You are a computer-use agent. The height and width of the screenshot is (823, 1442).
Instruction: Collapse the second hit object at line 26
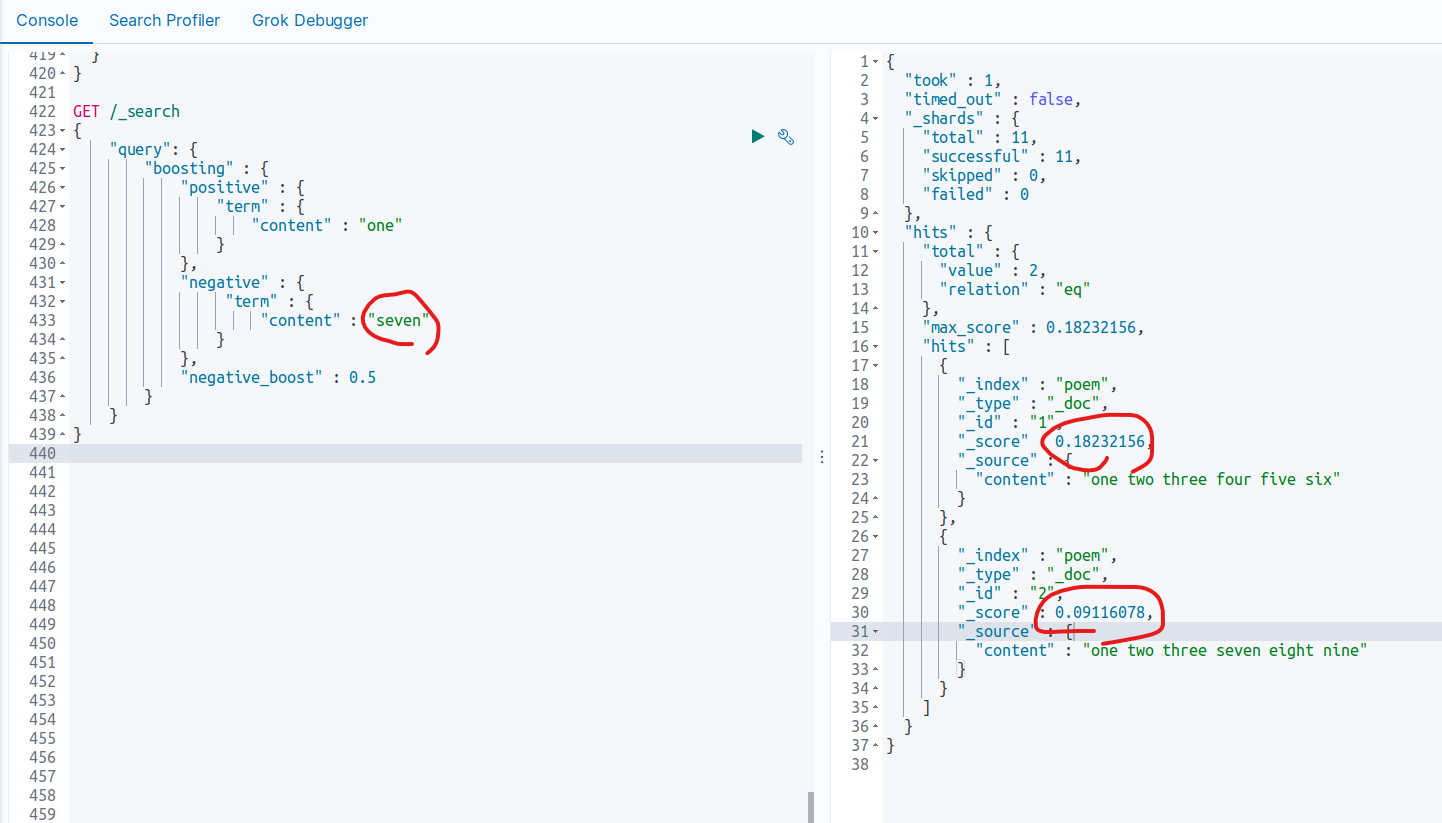[x=876, y=537]
